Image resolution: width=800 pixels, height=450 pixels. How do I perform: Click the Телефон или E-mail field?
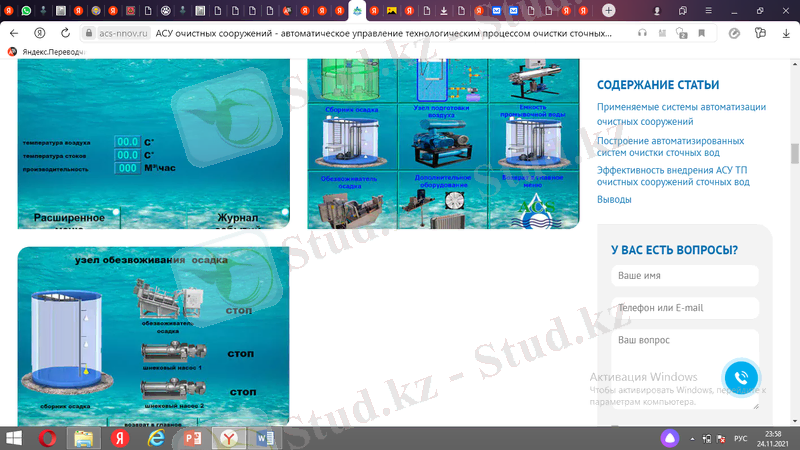click(x=685, y=308)
